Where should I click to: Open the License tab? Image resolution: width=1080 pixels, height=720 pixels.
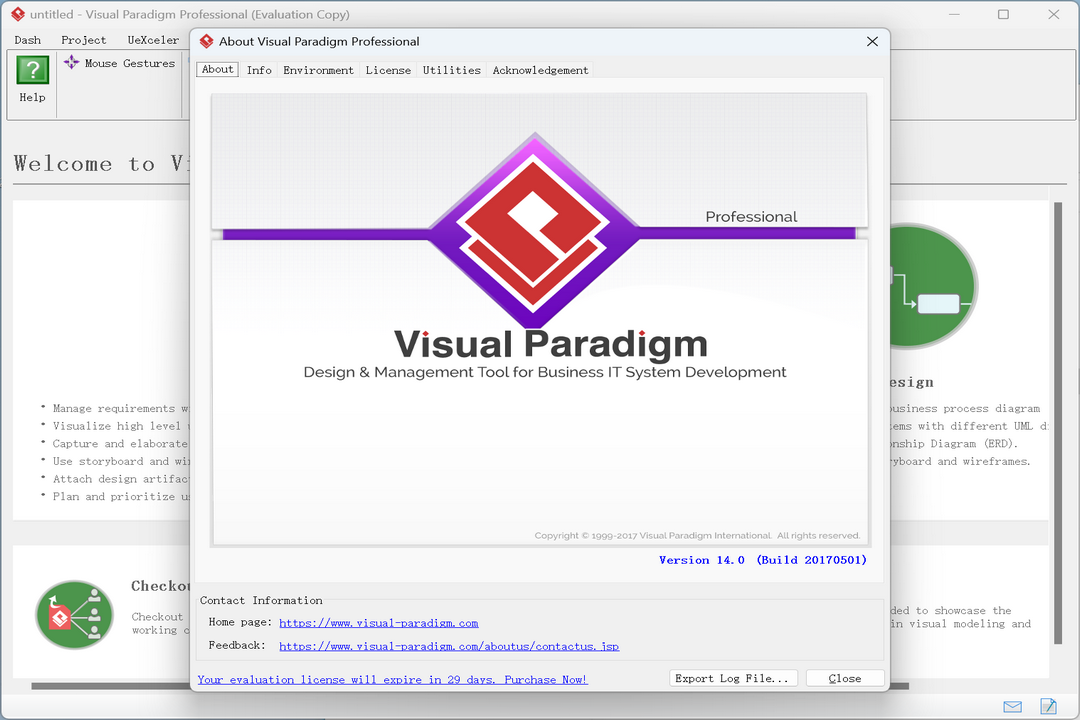tap(388, 70)
